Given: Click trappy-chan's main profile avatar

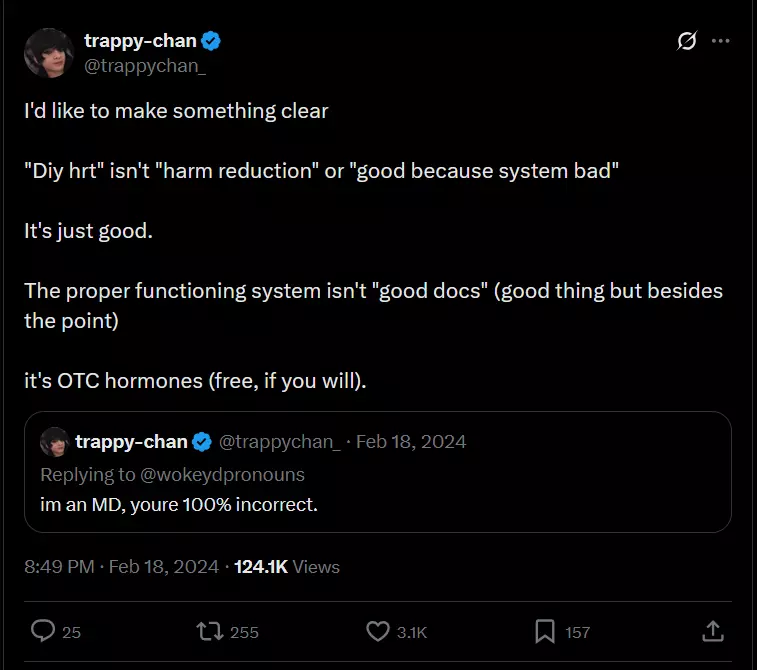Looking at the screenshot, I should coord(46,52).
